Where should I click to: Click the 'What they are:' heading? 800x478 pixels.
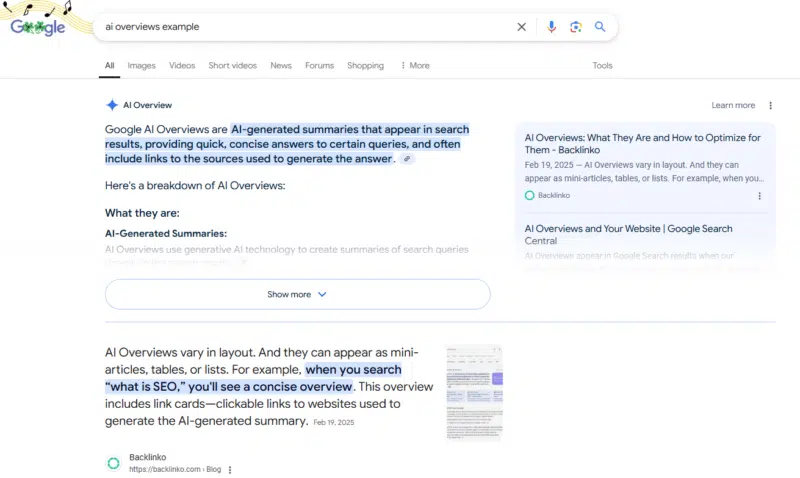pyautogui.click(x=142, y=213)
